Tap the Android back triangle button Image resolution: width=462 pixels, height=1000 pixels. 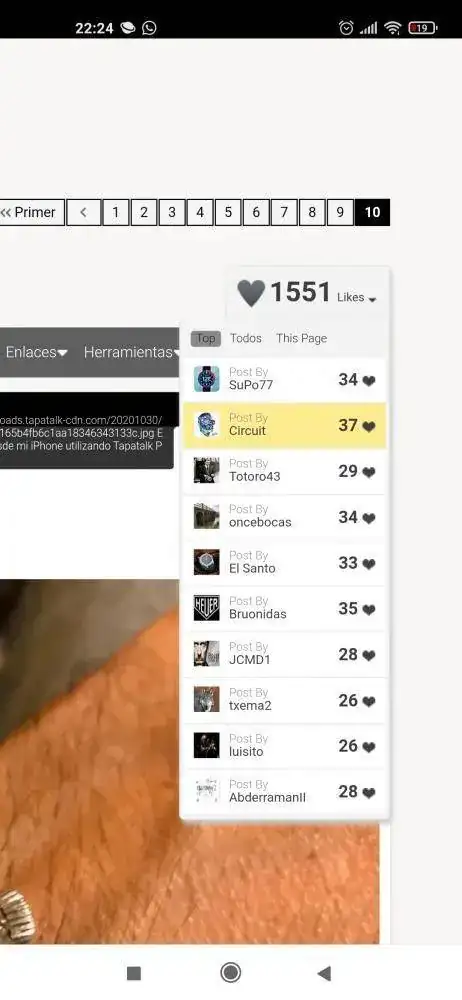point(324,973)
